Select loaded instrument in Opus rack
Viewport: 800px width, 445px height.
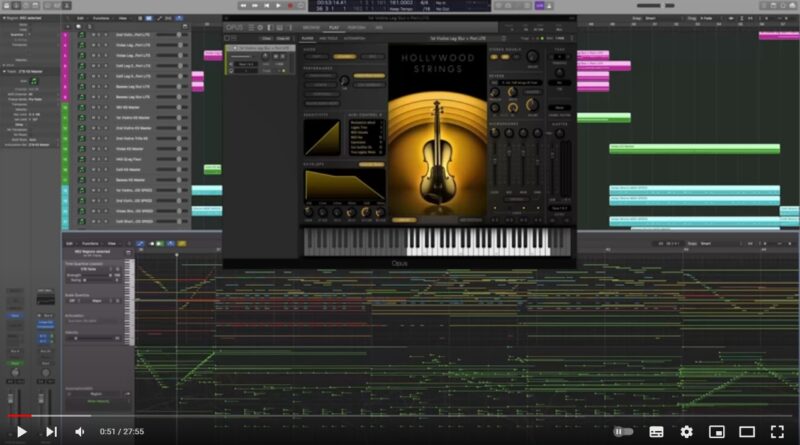click(x=261, y=48)
